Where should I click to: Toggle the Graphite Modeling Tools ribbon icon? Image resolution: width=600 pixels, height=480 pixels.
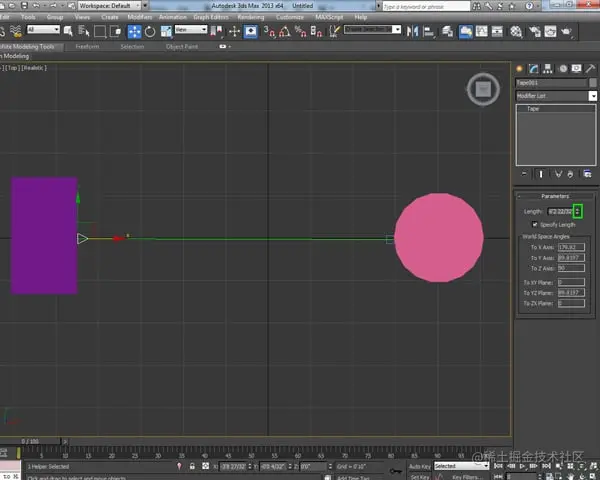click(x=466, y=31)
